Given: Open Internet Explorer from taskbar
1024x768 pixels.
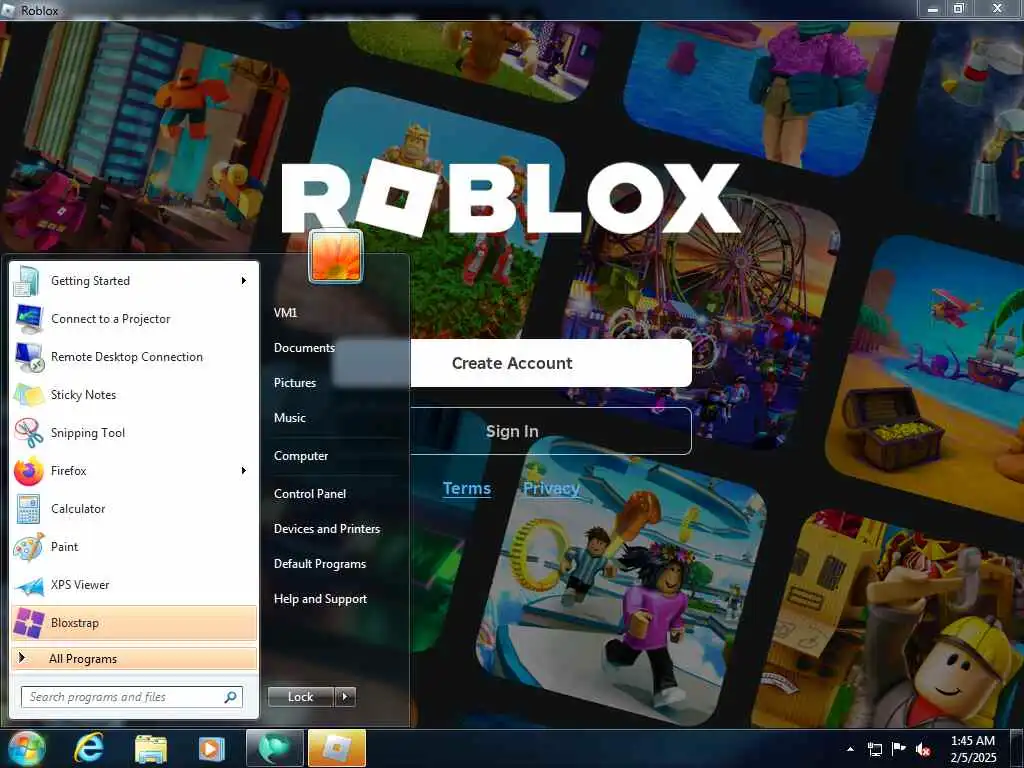Looking at the screenshot, I should [x=89, y=748].
